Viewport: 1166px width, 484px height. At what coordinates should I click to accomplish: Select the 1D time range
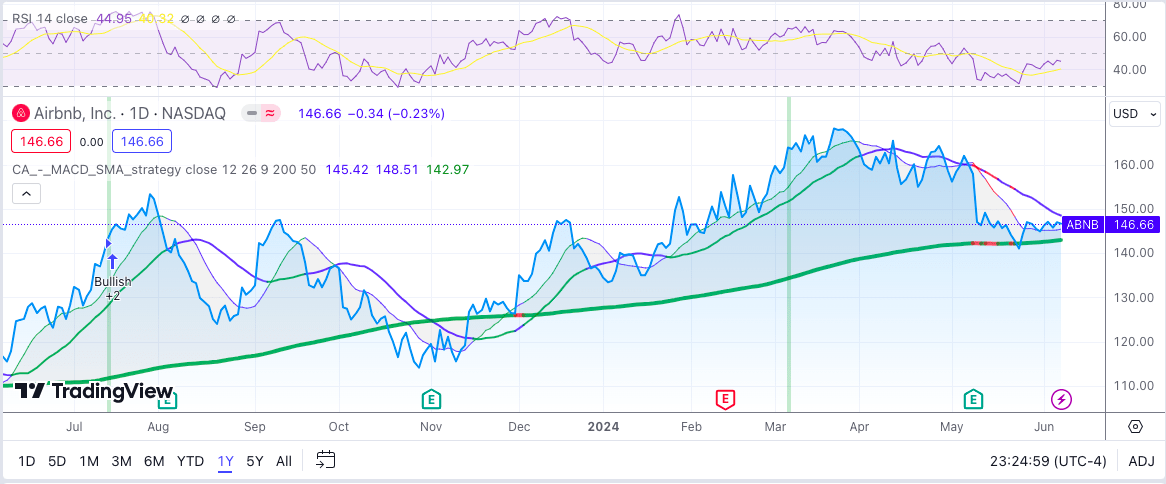coord(26,461)
